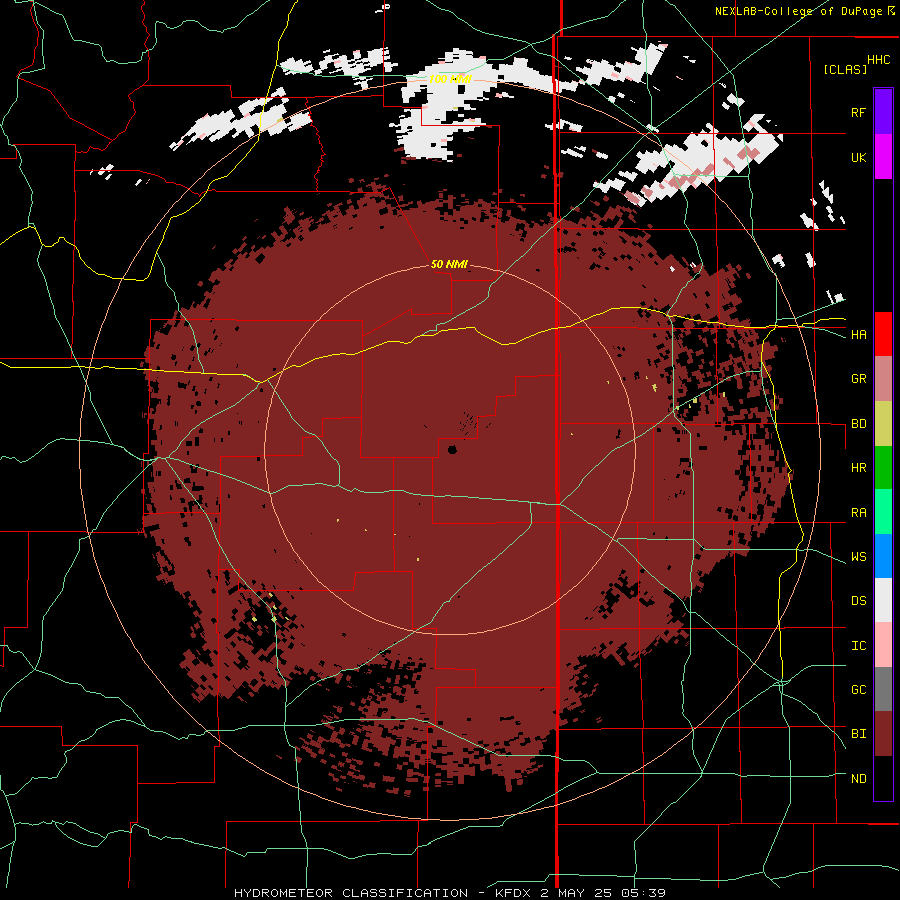Click the blue WS legend swatch
The height and width of the screenshot is (900, 900).
[883, 556]
